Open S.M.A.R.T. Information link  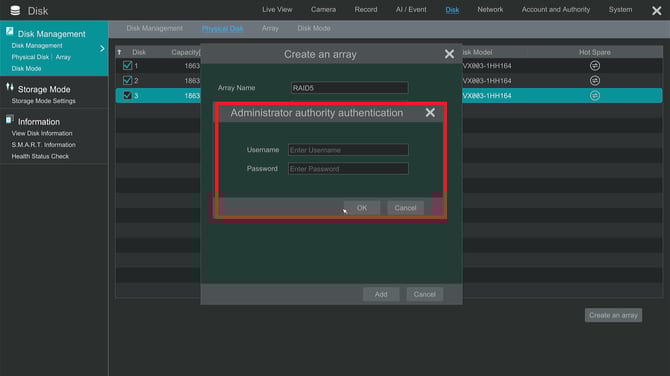tap(43, 145)
